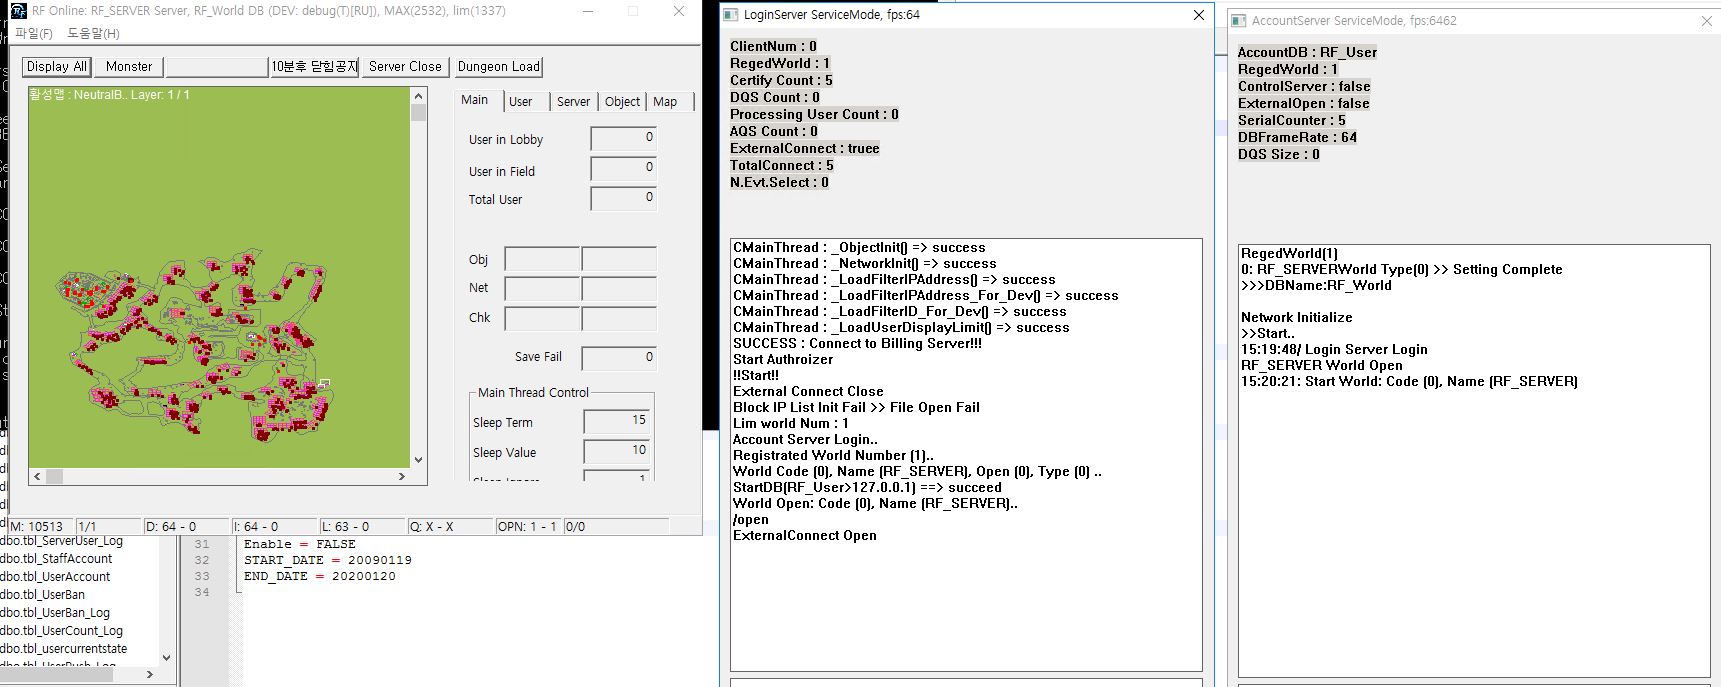Select dbo.tbl_UserBan_Log in the table list
This screenshot has width=1721, height=687.
(55, 613)
